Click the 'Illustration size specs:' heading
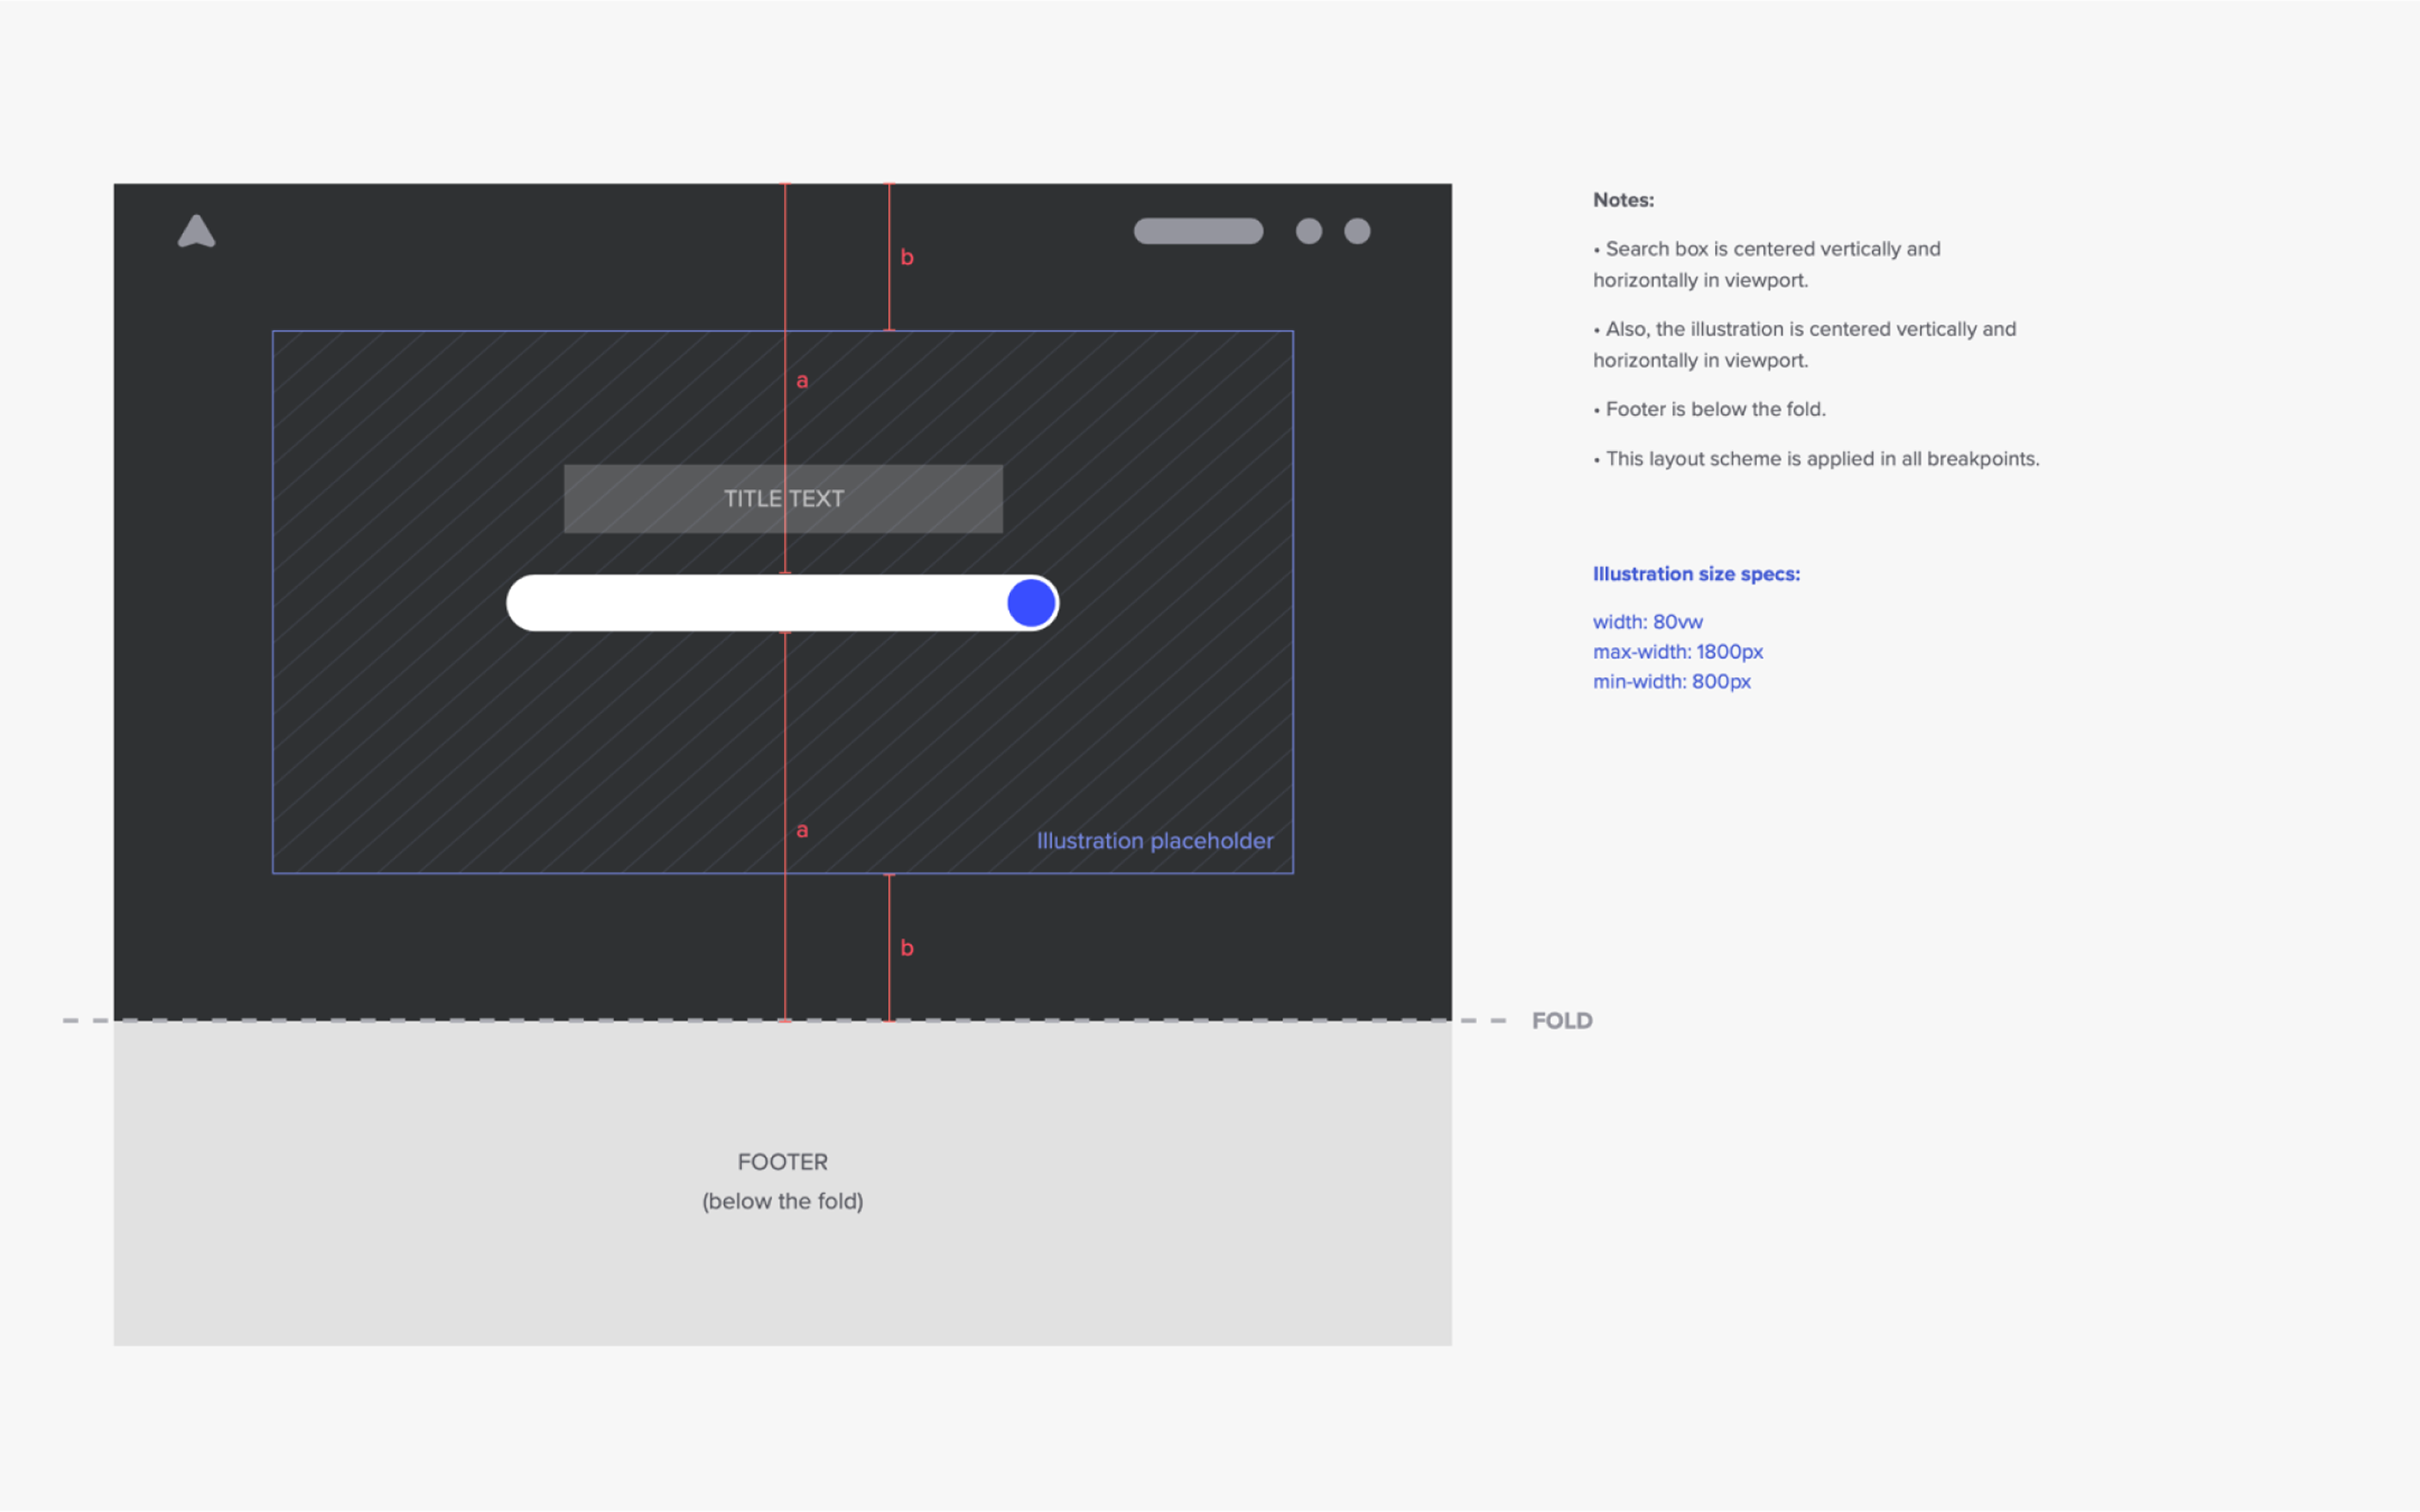This screenshot has width=2420, height=1512. click(x=1696, y=574)
